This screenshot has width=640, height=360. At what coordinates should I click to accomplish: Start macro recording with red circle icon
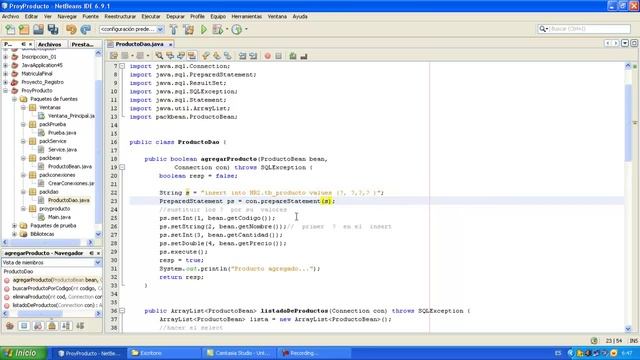coord(267,56)
